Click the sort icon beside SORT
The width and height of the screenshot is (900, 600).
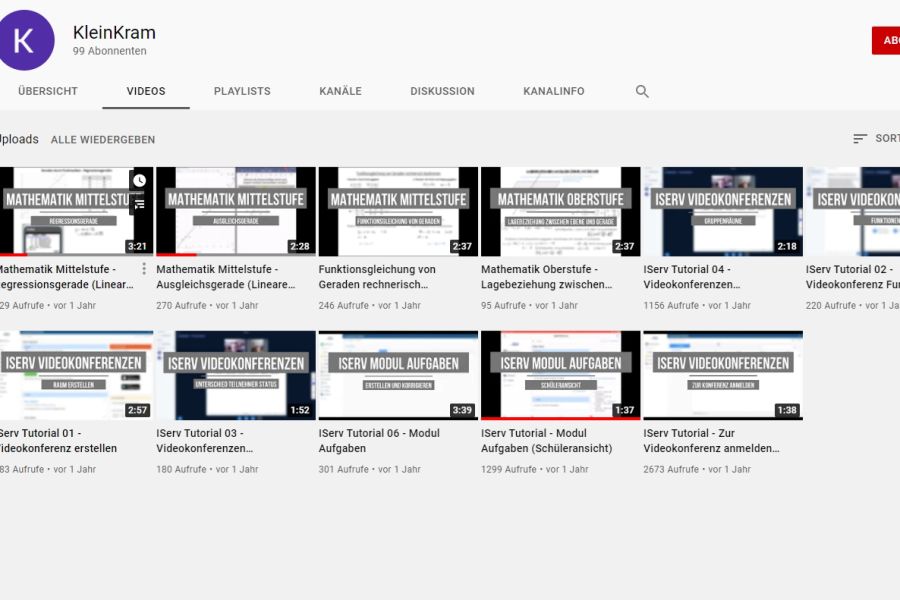coord(859,138)
